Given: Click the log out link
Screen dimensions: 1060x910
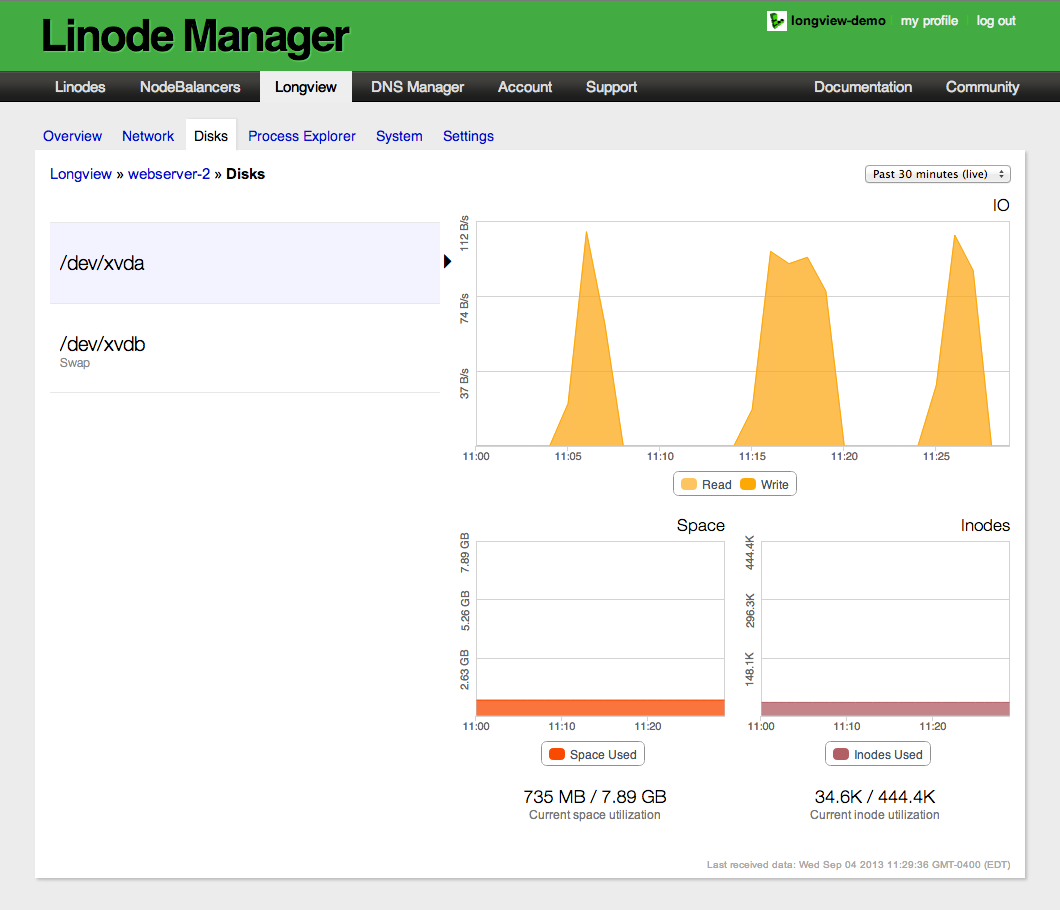Looking at the screenshot, I should click(996, 21).
